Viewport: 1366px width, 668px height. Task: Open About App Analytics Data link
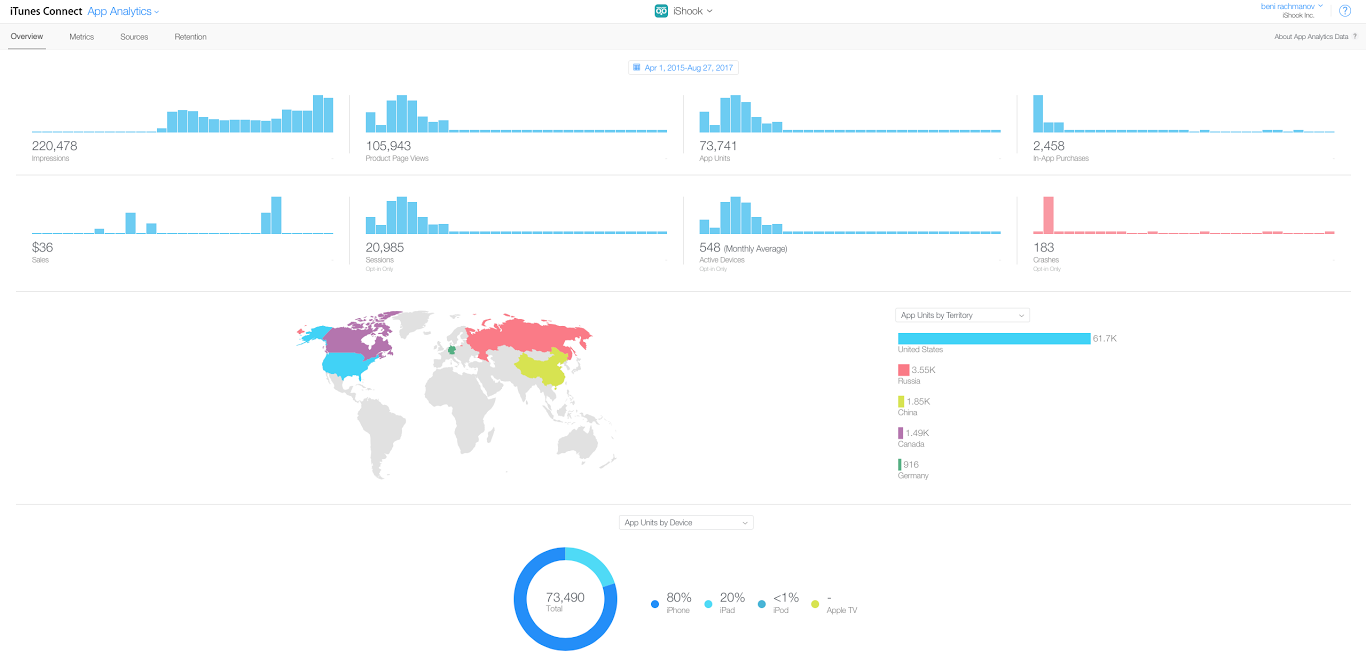click(x=1311, y=37)
